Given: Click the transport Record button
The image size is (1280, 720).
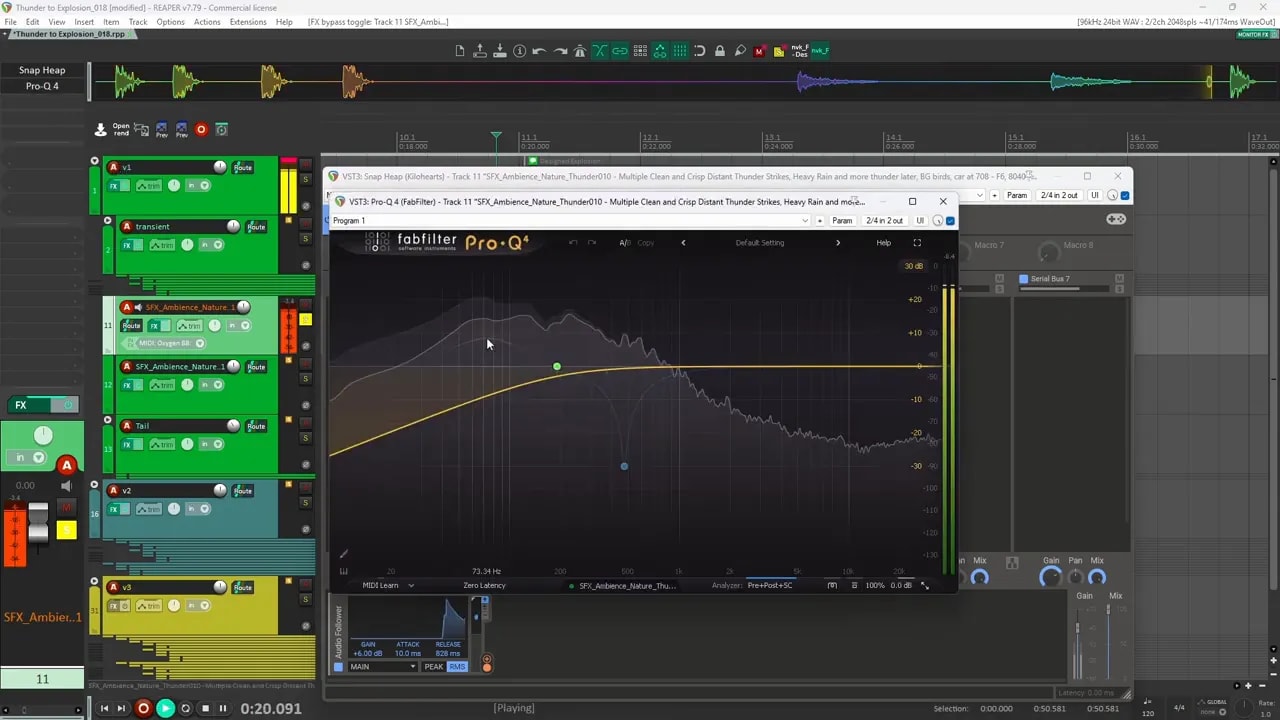Looking at the screenshot, I should [x=143, y=708].
